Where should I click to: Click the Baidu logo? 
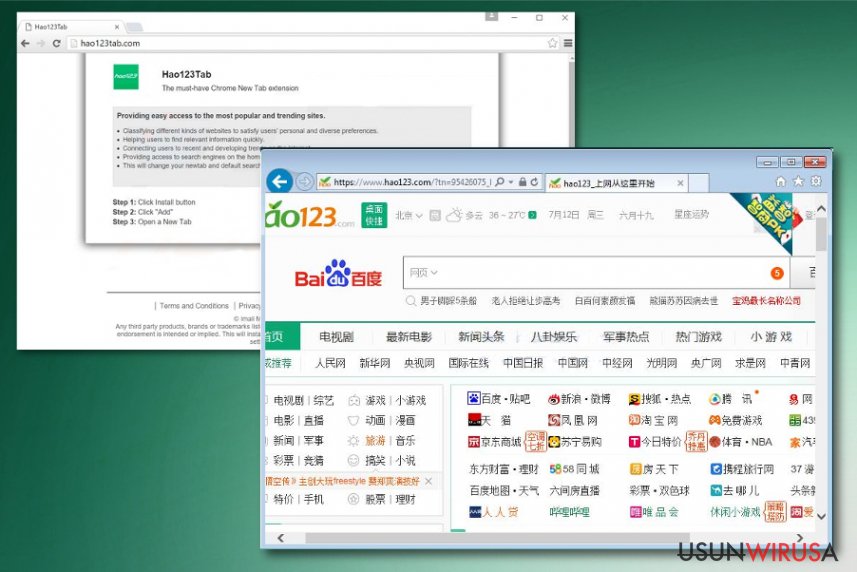(338, 274)
